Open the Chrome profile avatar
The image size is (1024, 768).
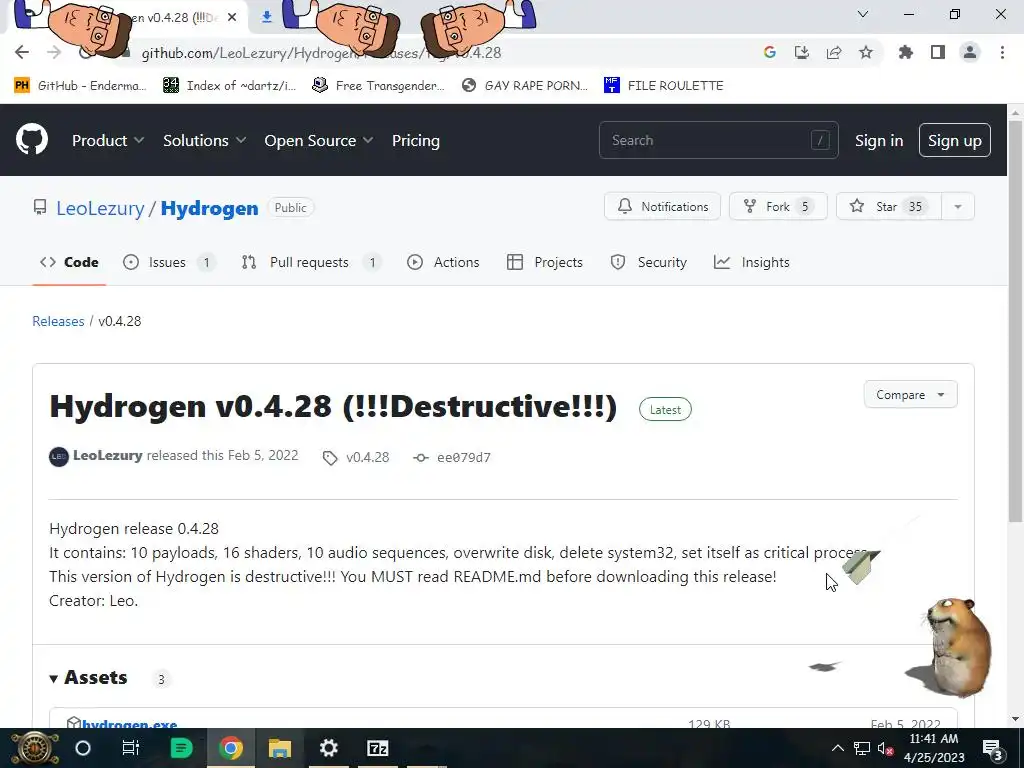(x=970, y=52)
